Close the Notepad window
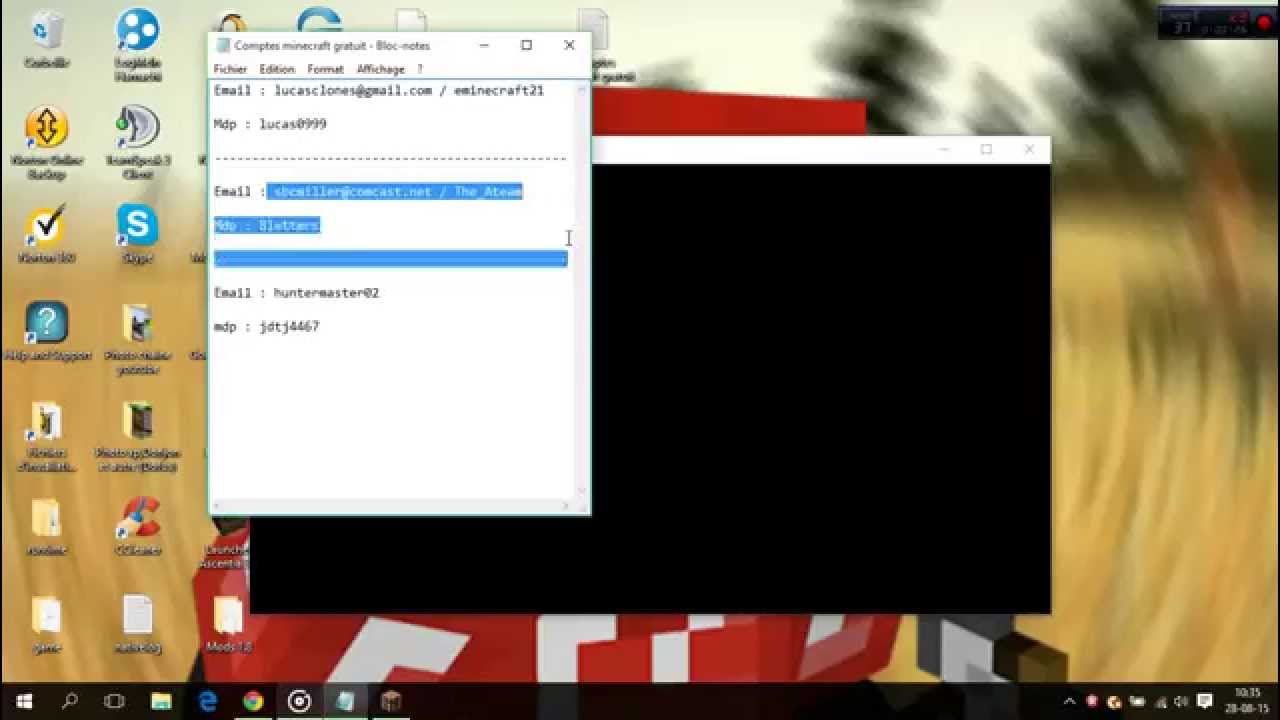 [569, 45]
